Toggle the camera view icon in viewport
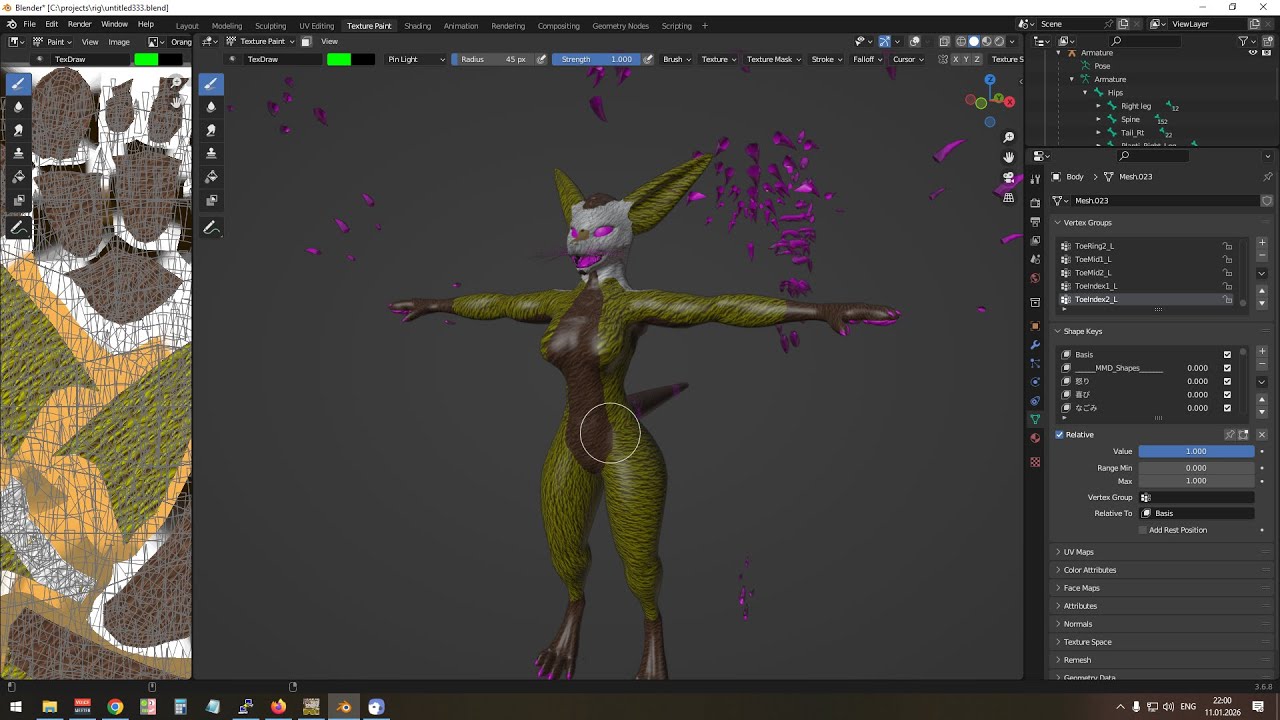 (x=1009, y=177)
